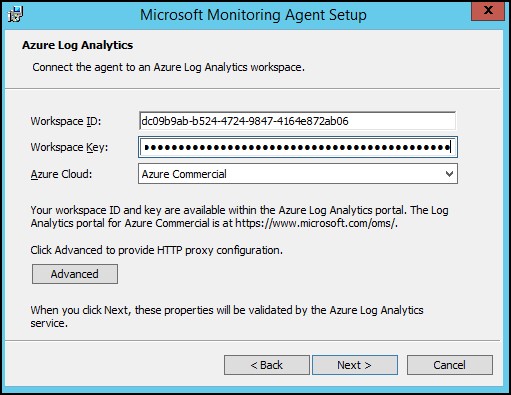The image size is (511, 395).
Task: Click into the Workspace ID text field
Action: (297, 121)
